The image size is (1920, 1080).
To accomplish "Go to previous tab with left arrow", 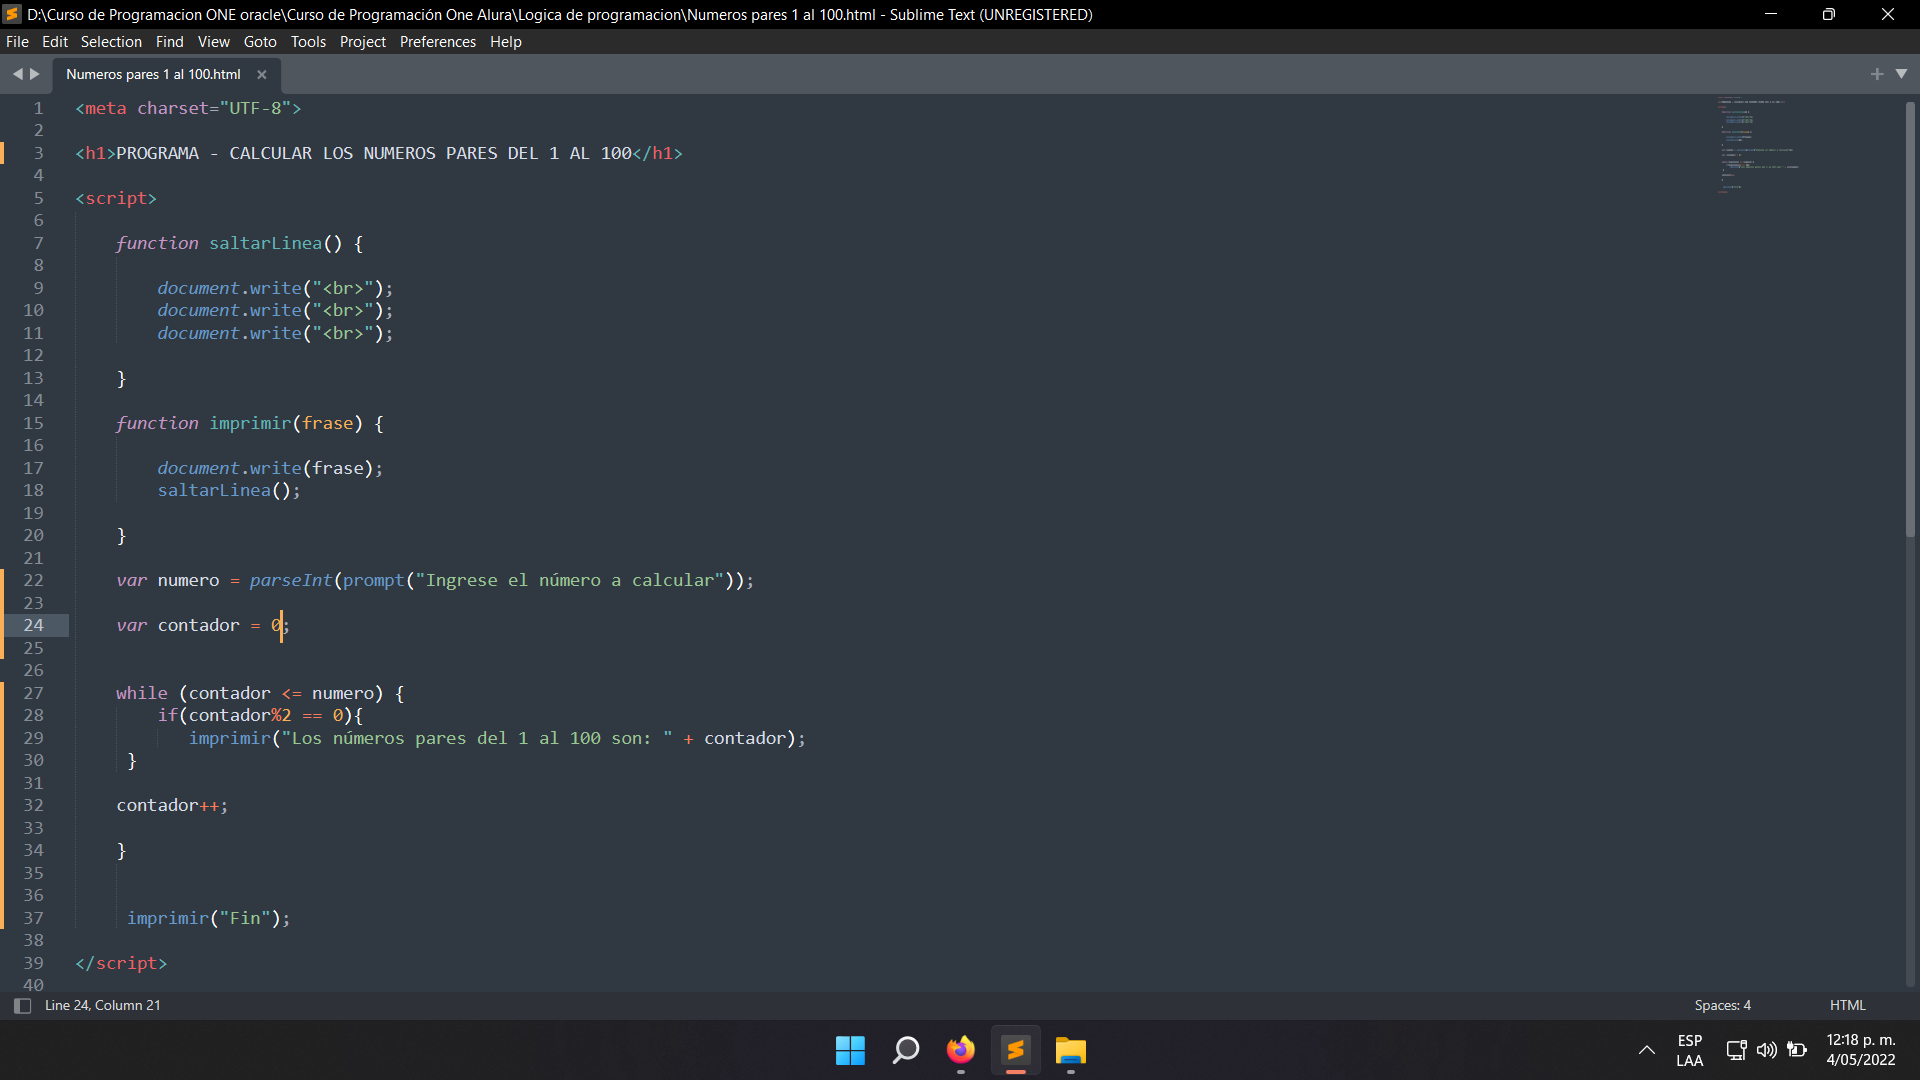I will tap(17, 74).
